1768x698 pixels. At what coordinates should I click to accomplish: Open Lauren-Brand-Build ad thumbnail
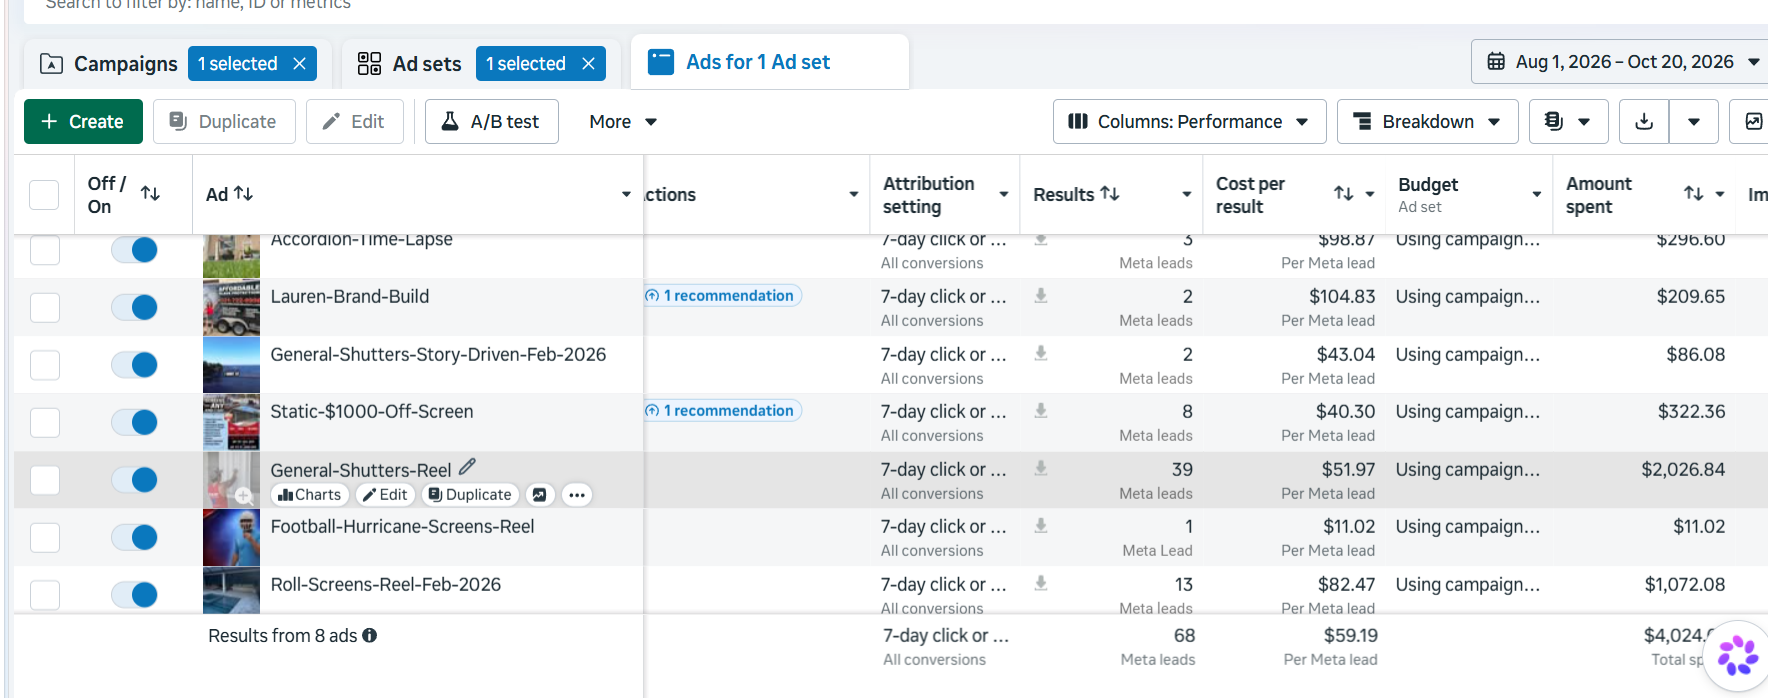231,307
